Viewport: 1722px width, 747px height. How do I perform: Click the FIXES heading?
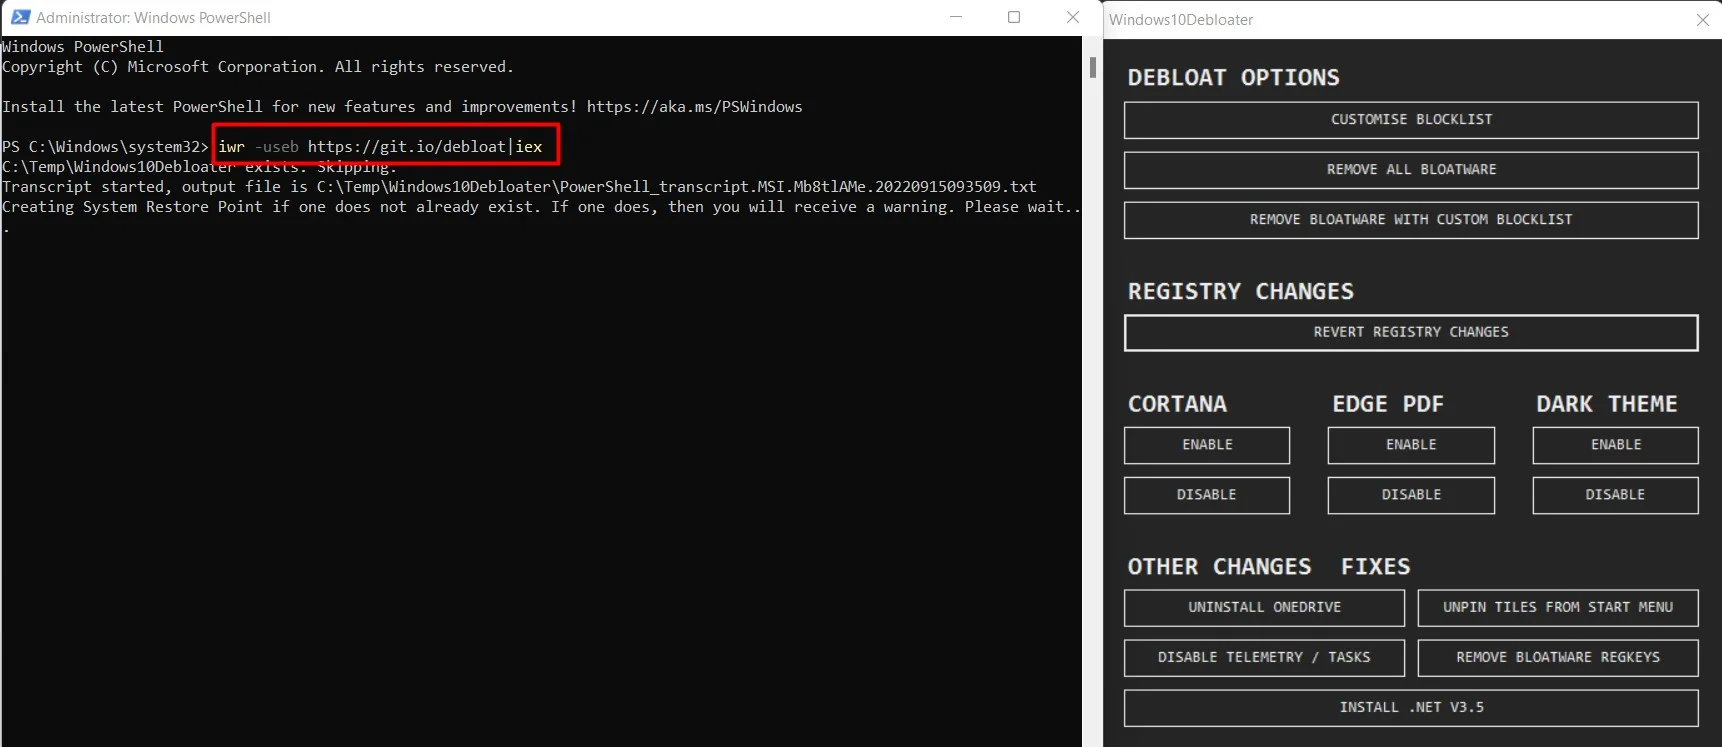coord(1375,567)
